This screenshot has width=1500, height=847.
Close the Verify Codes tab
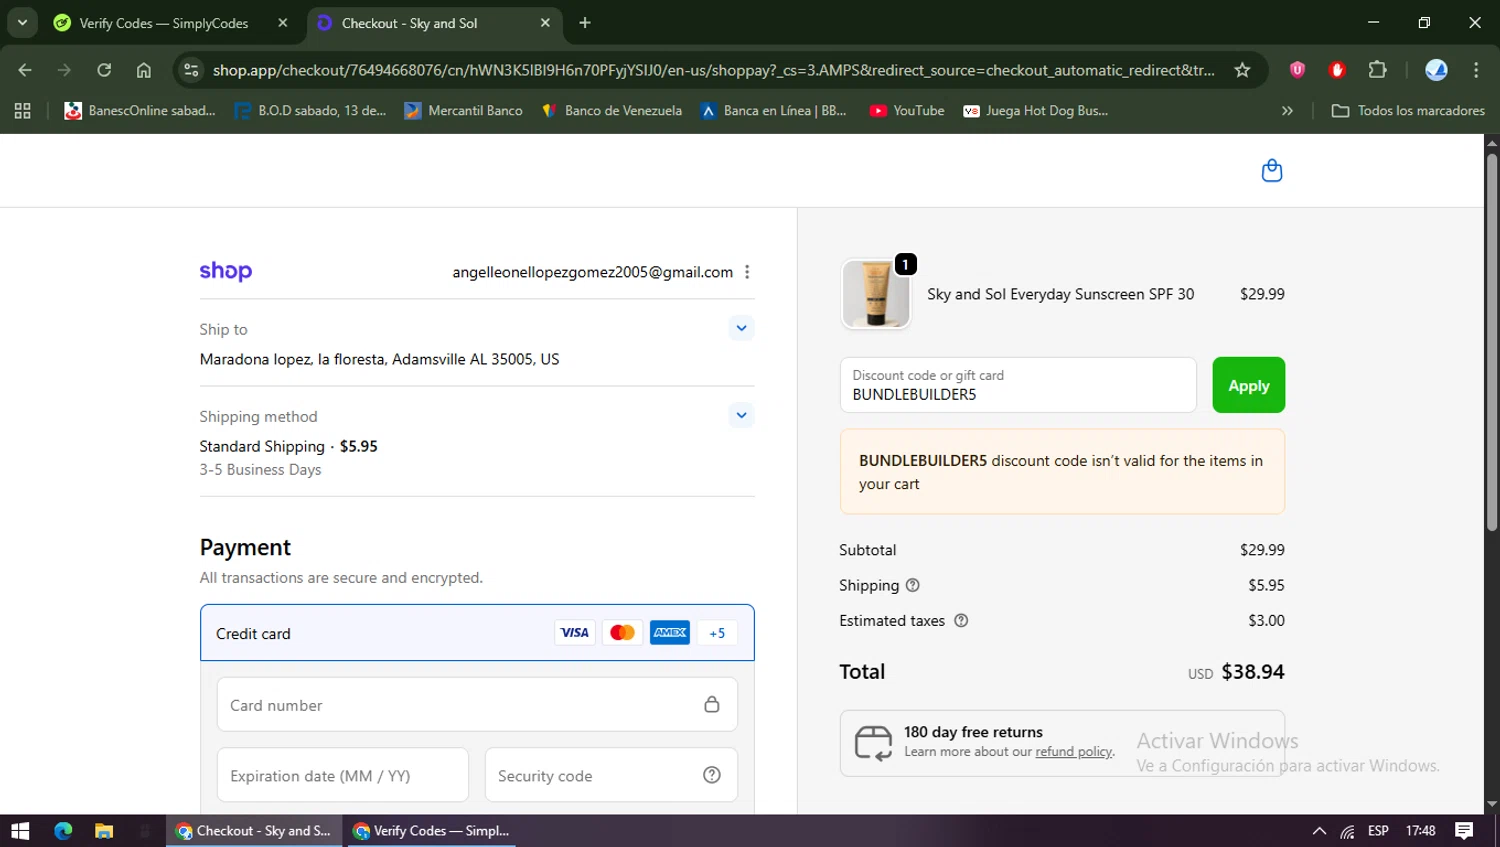point(283,23)
